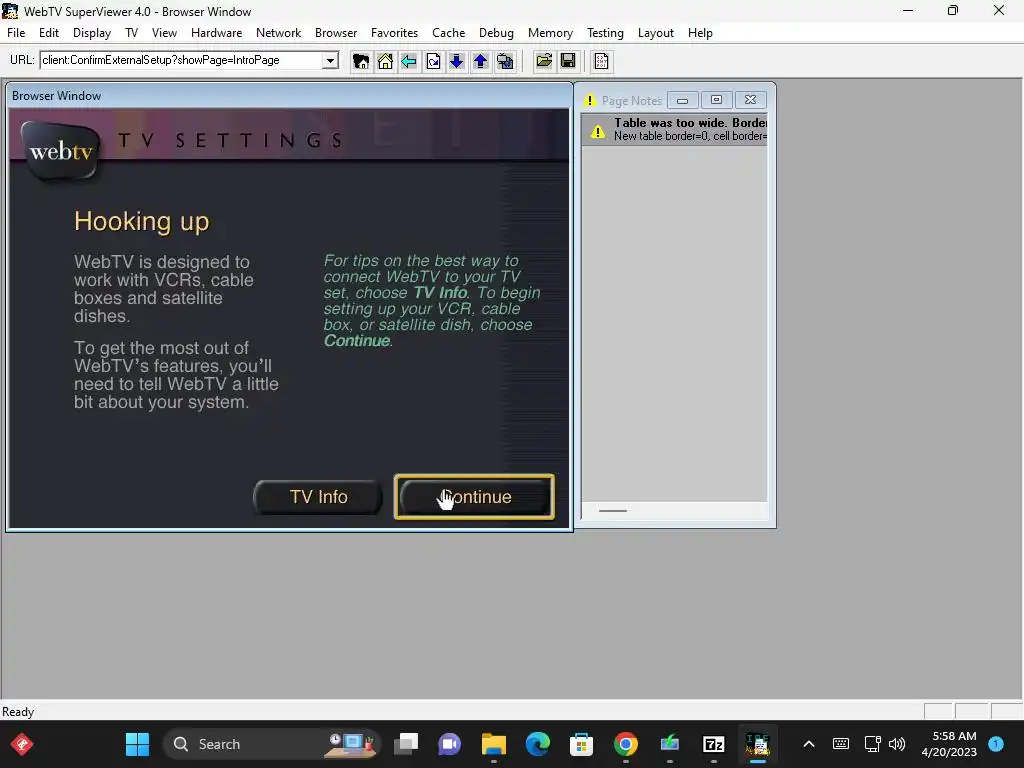Show hidden system tray icons
Screen dimensions: 1024x768
pyautogui.click(x=808, y=744)
